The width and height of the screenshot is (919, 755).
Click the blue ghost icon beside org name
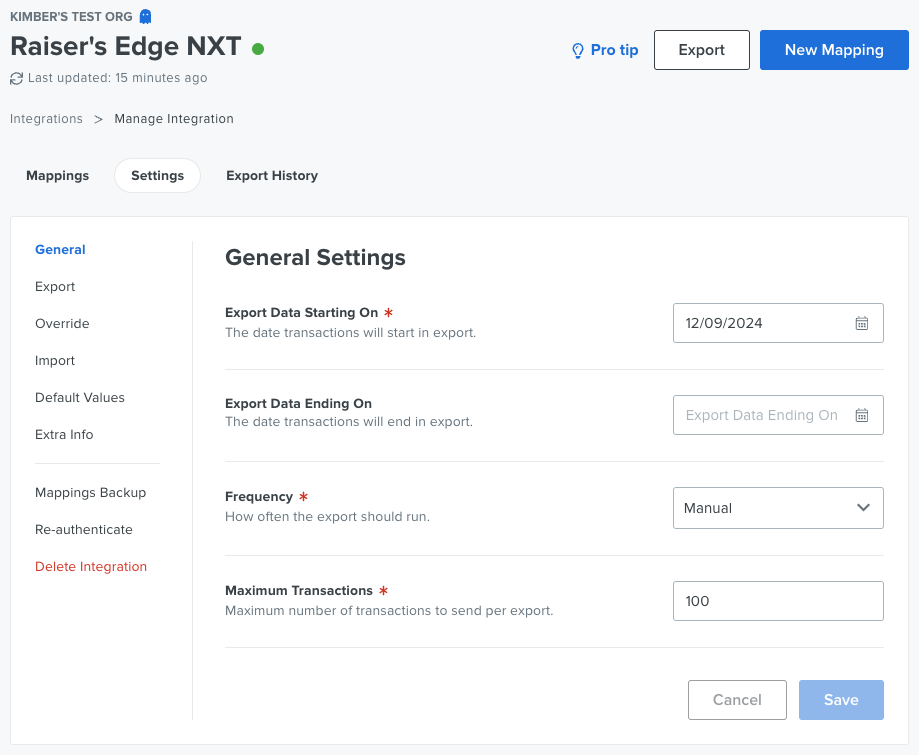pyautogui.click(x=145, y=16)
